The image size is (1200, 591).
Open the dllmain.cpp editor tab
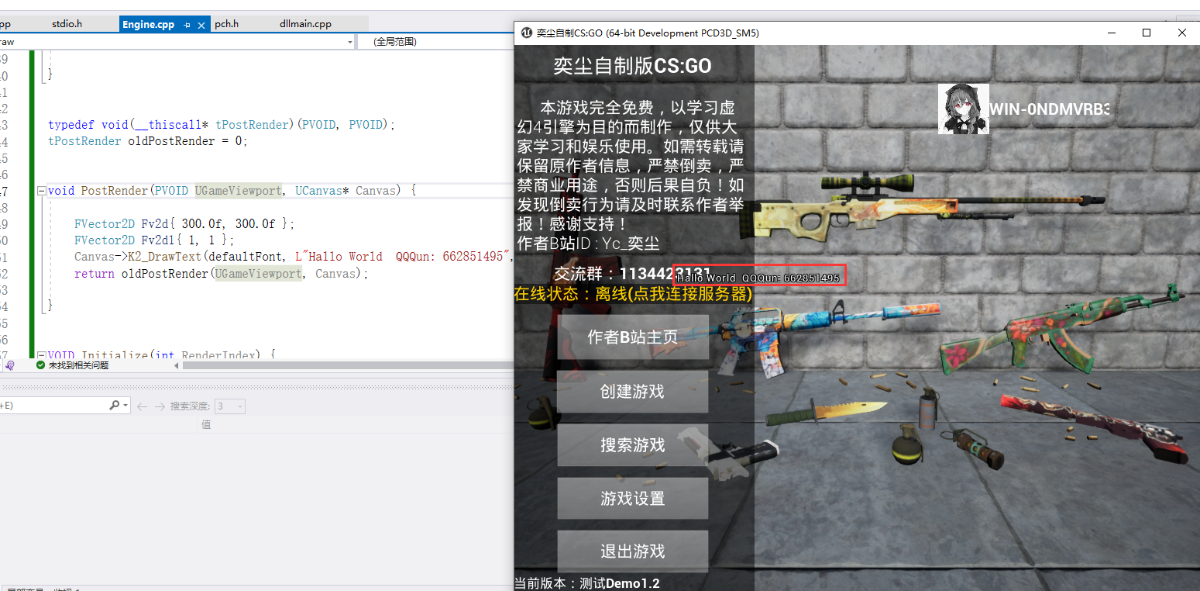pos(307,24)
